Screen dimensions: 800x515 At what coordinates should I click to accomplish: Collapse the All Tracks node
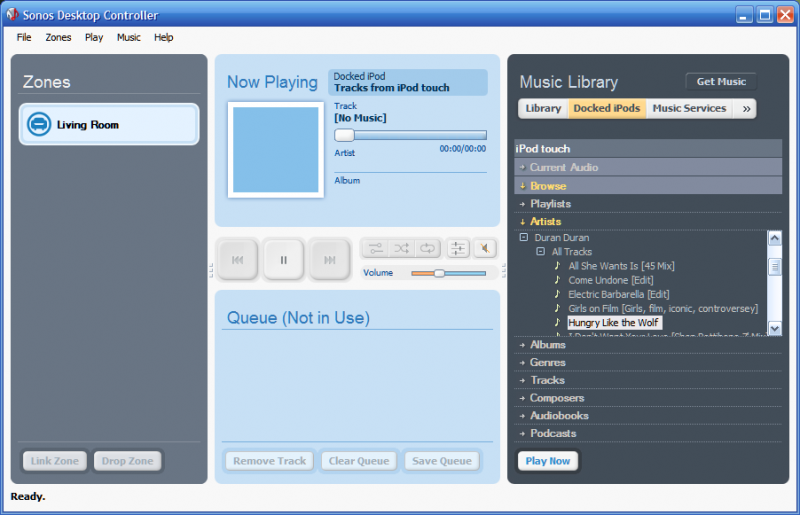(540, 251)
